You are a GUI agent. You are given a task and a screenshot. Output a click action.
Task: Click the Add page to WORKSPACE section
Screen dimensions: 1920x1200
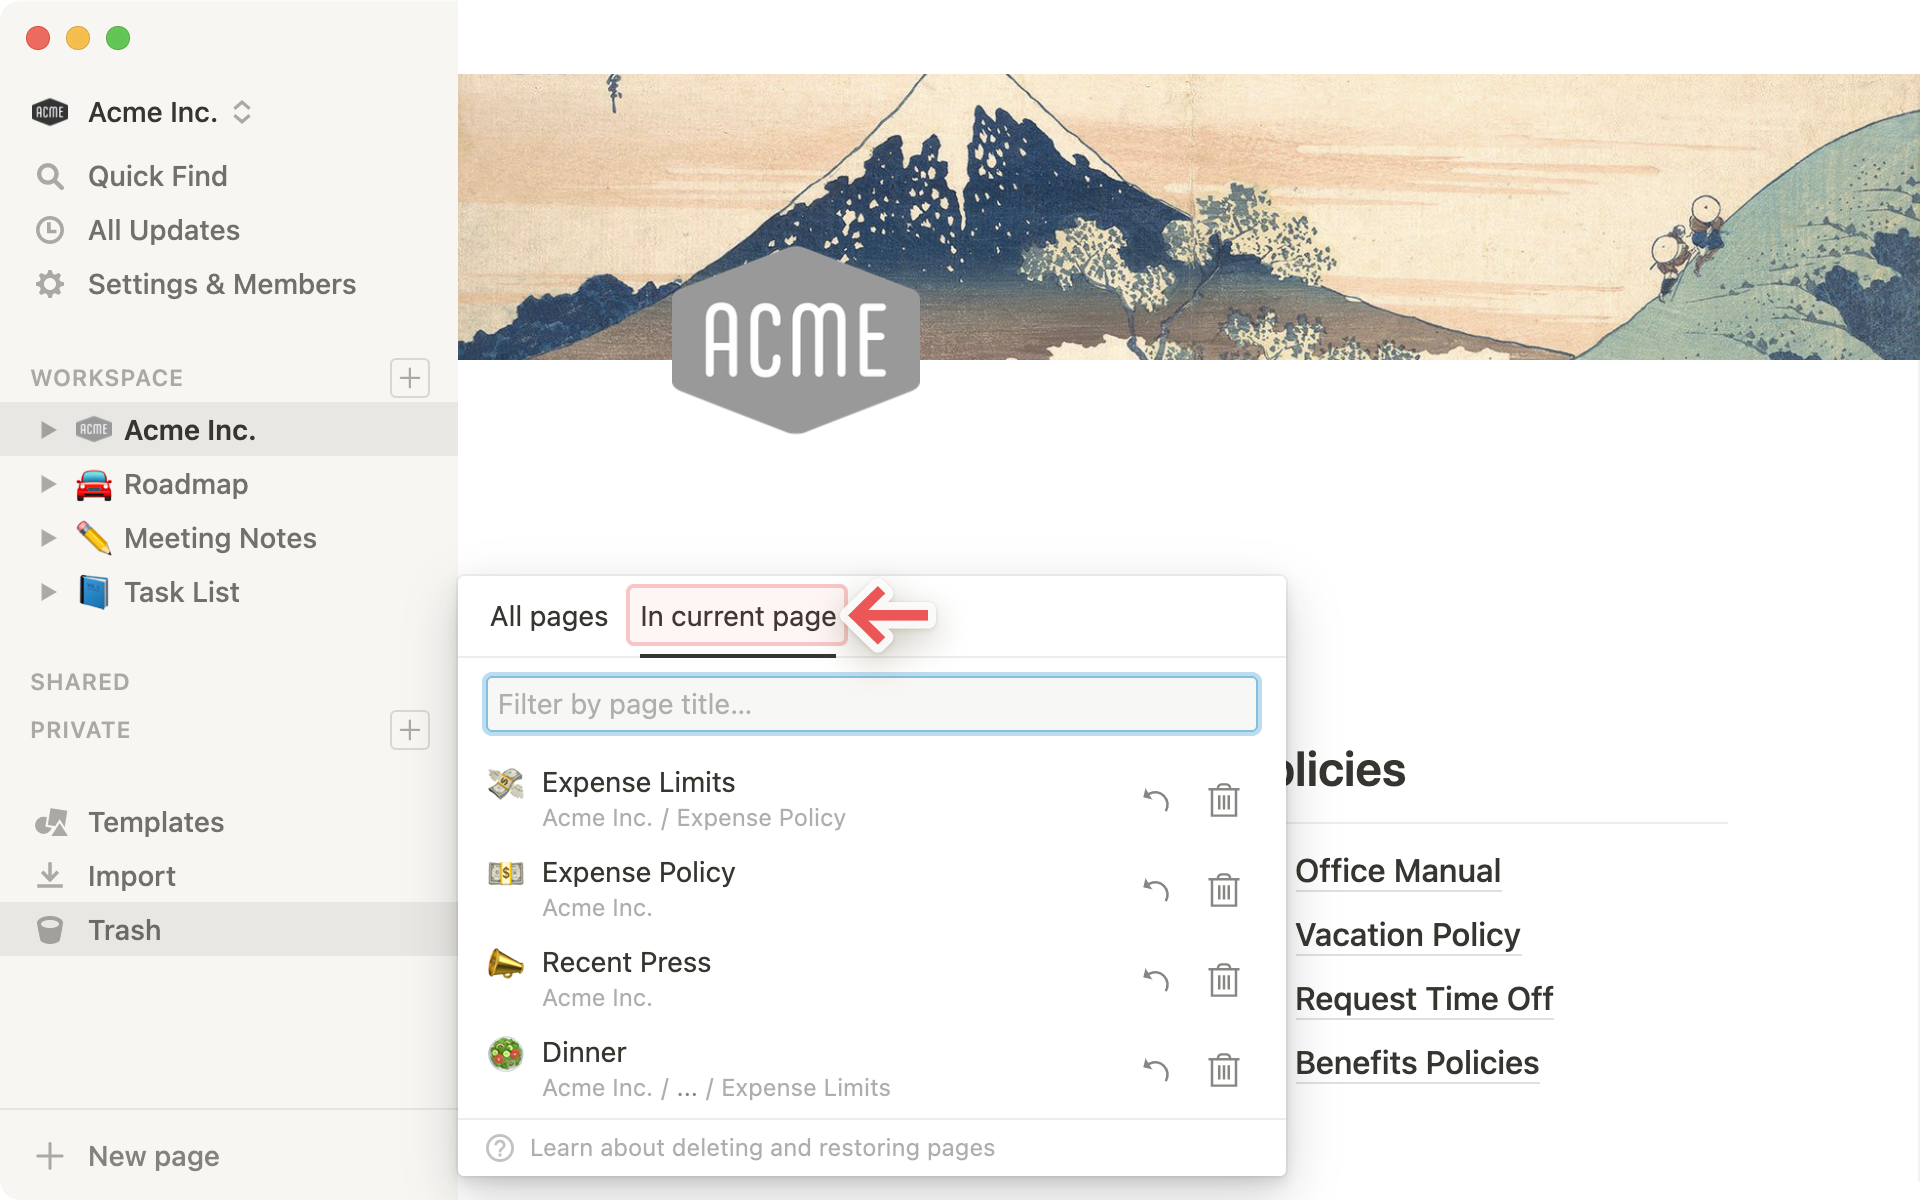[x=411, y=376]
